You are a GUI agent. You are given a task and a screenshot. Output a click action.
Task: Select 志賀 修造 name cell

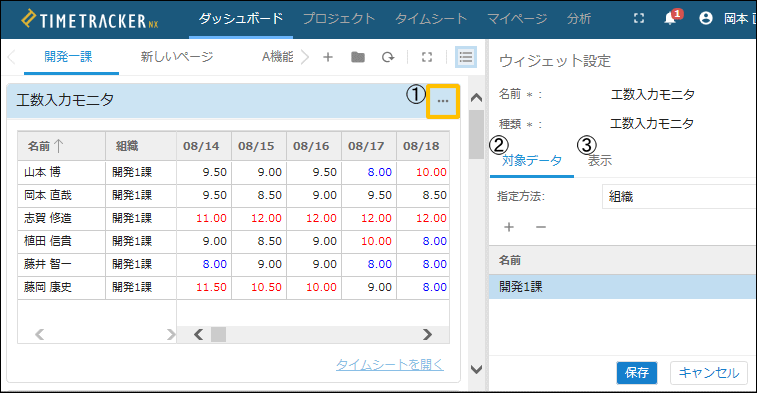tap(61, 218)
